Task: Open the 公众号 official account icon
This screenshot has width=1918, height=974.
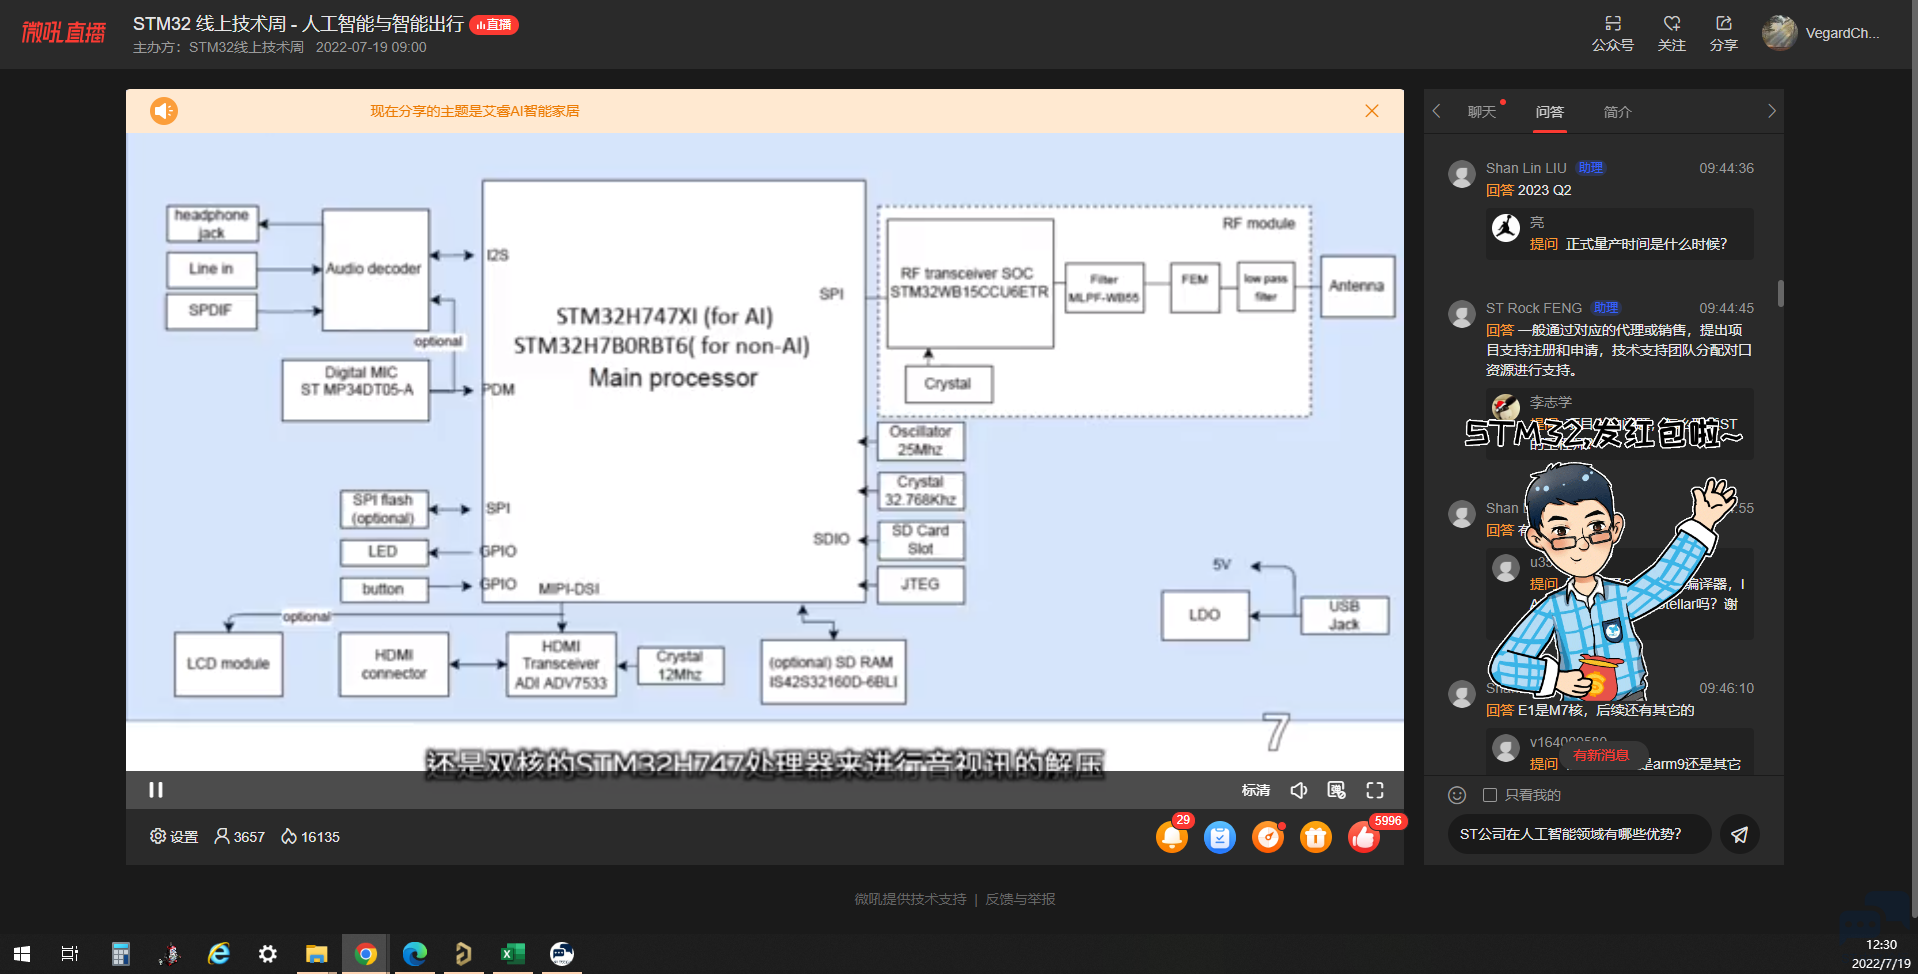Action: [x=1613, y=33]
